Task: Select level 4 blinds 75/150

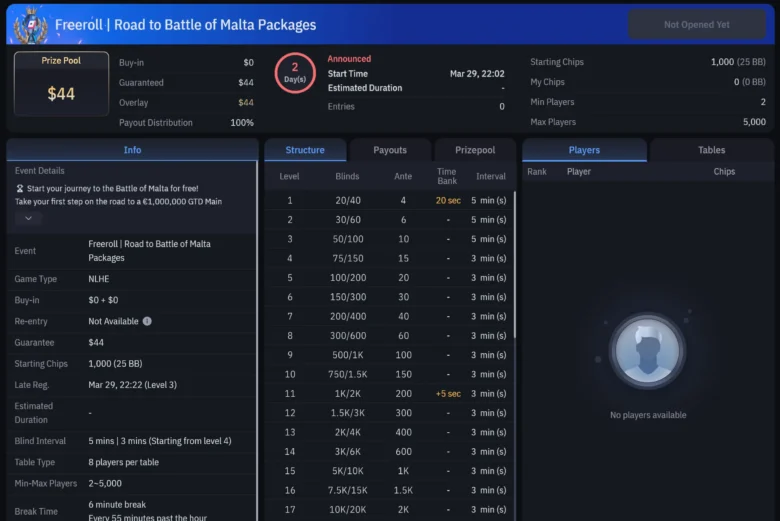Action: [348, 258]
